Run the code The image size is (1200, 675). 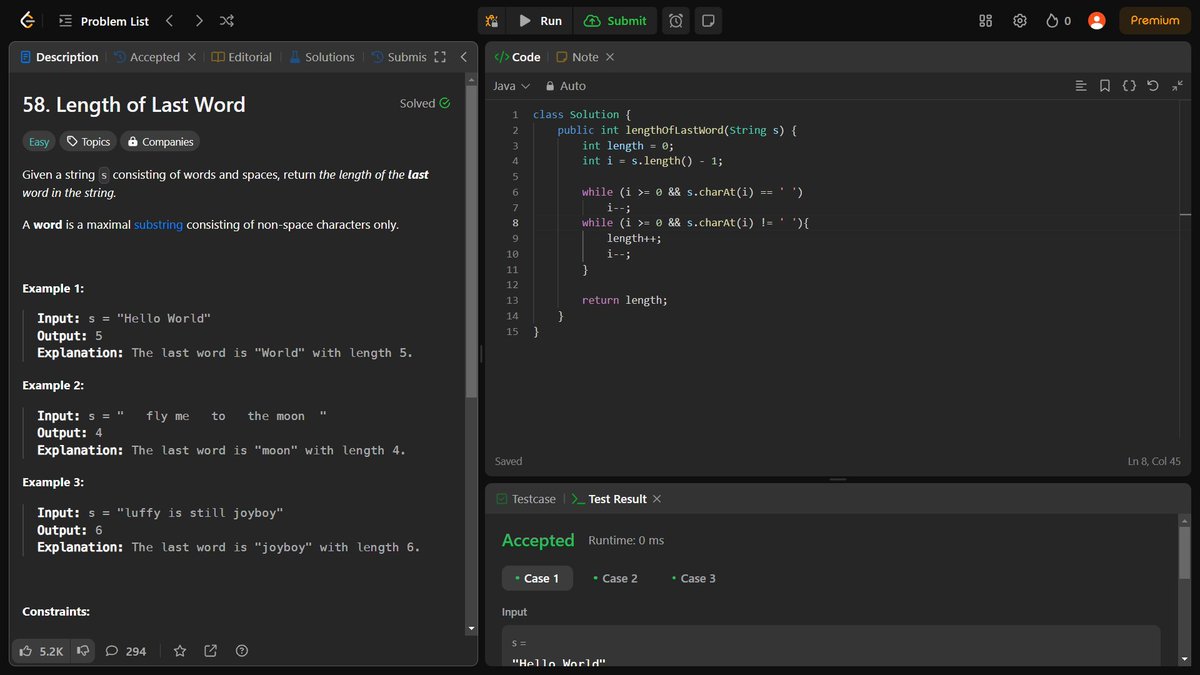[x=540, y=20]
